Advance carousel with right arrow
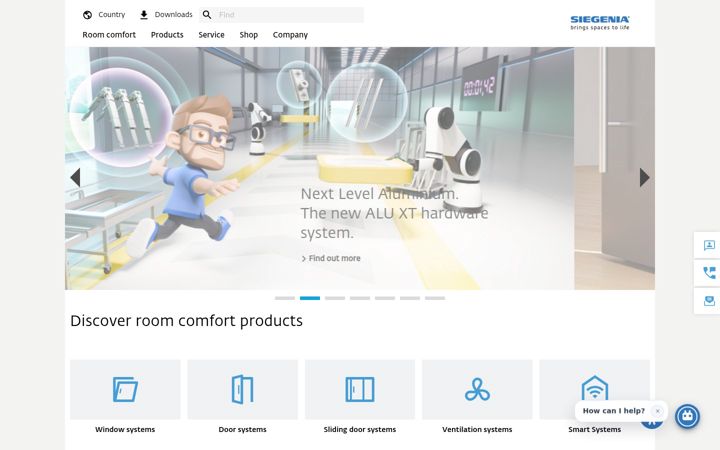Image resolution: width=720 pixels, height=450 pixels. pyautogui.click(x=644, y=178)
